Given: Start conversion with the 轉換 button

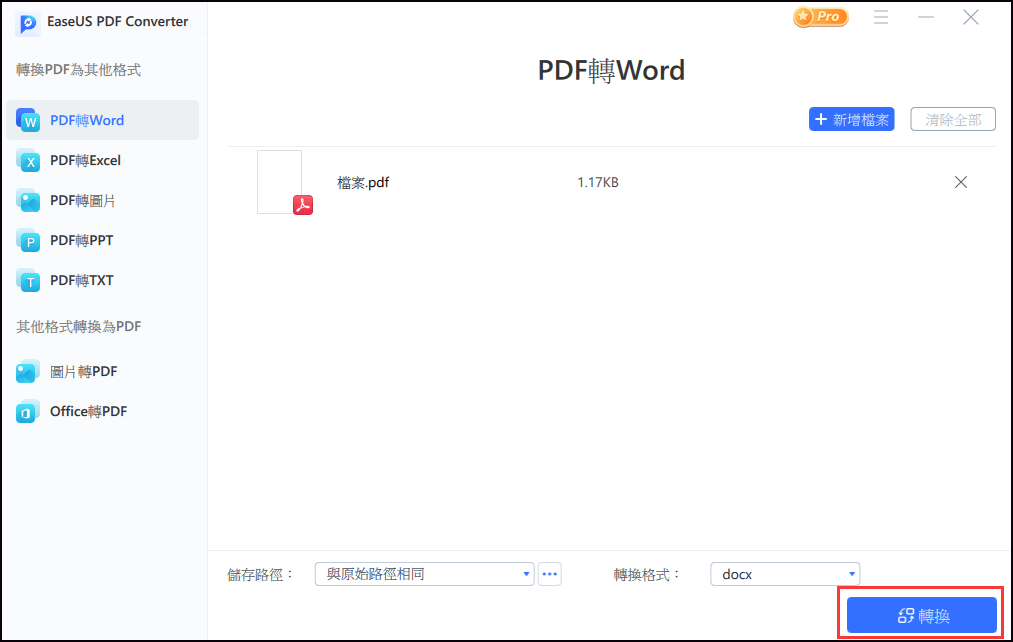Looking at the screenshot, I should point(920,615).
